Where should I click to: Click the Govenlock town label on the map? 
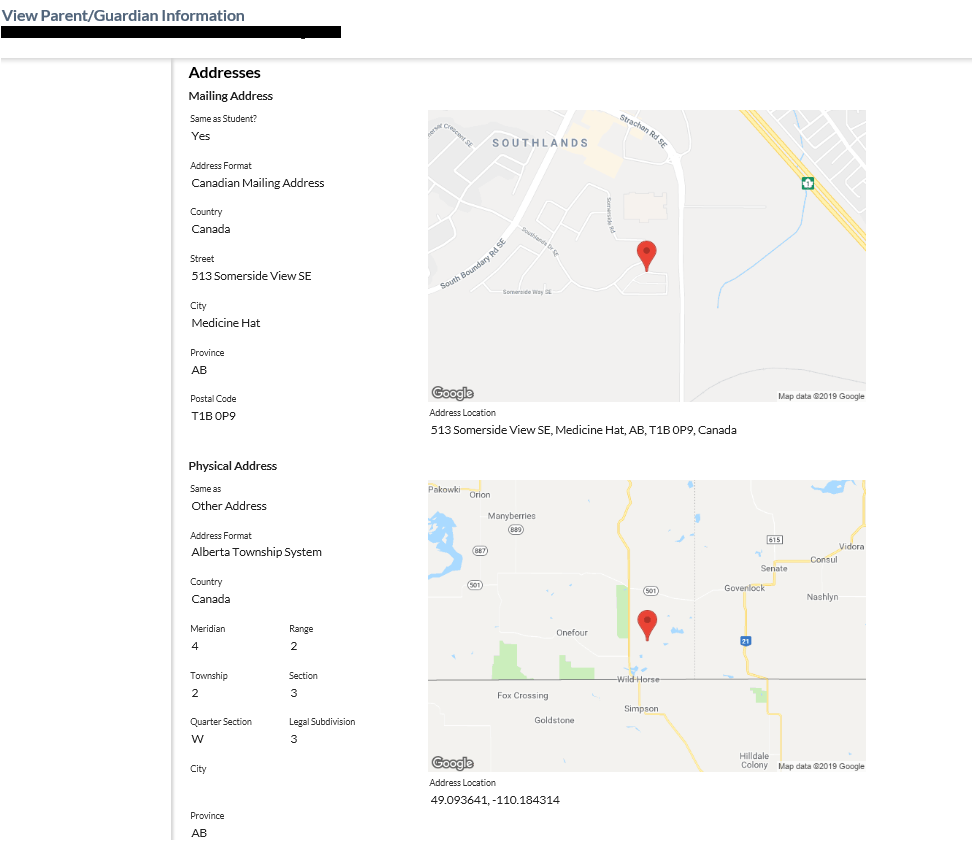click(744, 588)
